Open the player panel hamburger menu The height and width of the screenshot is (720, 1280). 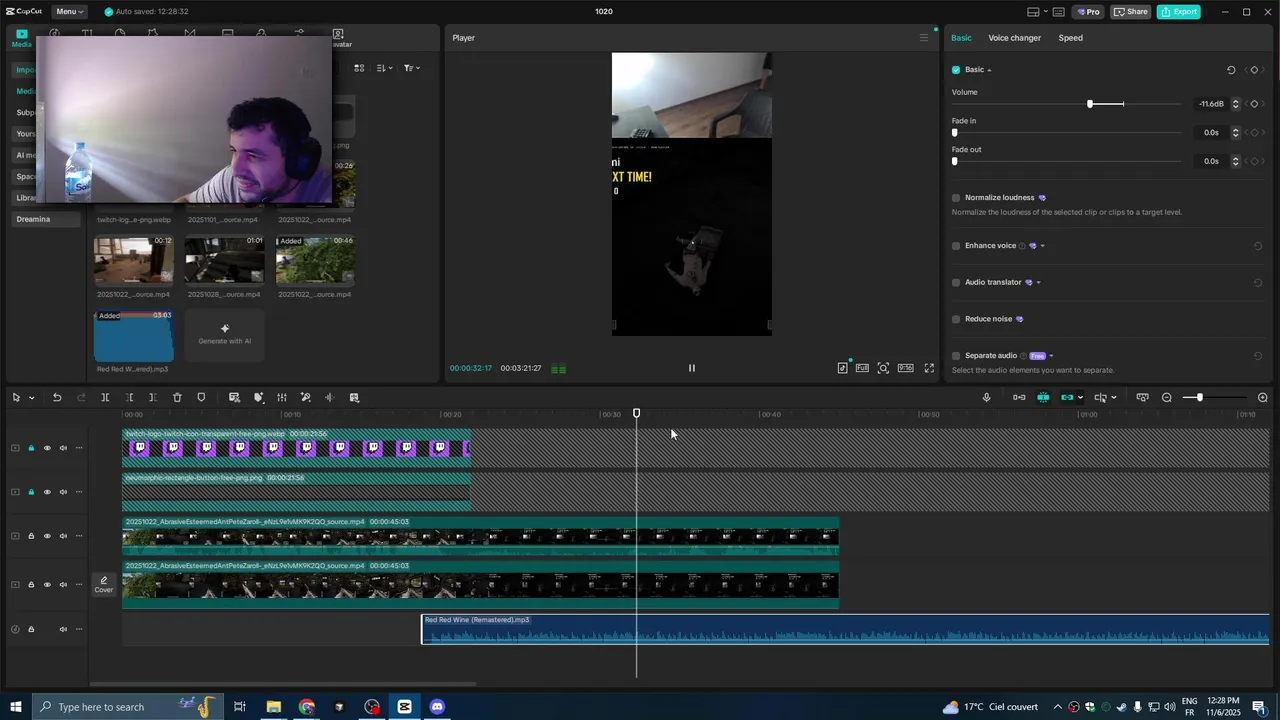[924, 38]
